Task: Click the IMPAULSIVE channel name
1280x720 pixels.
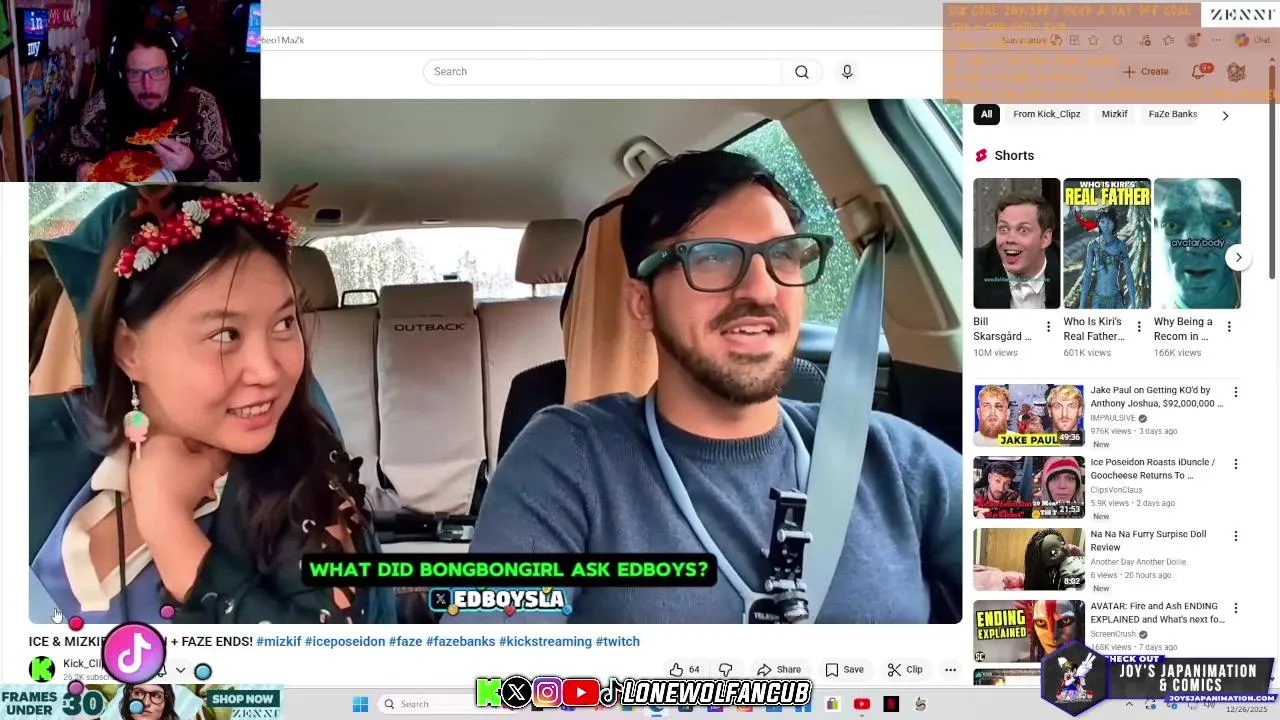Action: 1112,419
